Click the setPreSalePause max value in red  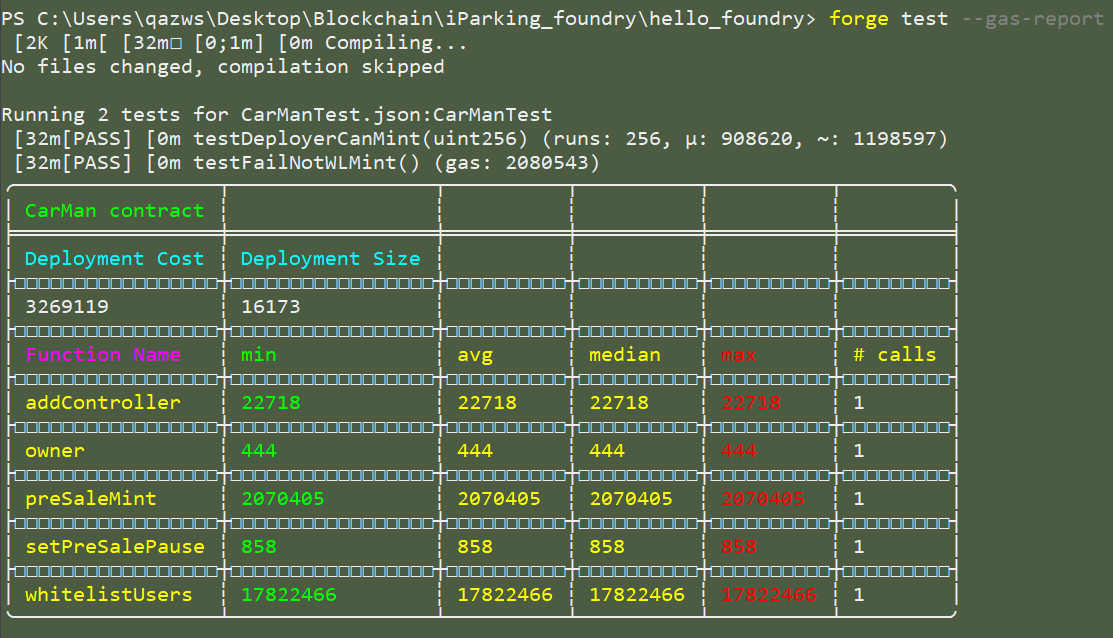pos(738,546)
